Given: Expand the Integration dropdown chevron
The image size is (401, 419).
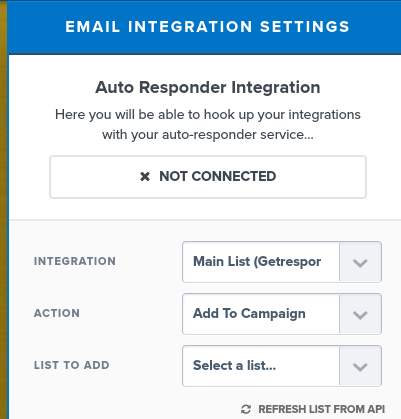Looking at the screenshot, I should 360,262.
